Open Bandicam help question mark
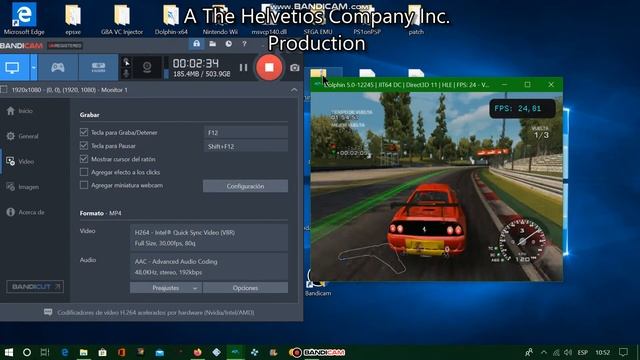The width and height of the screenshot is (640, 360). tap(244, 44)
